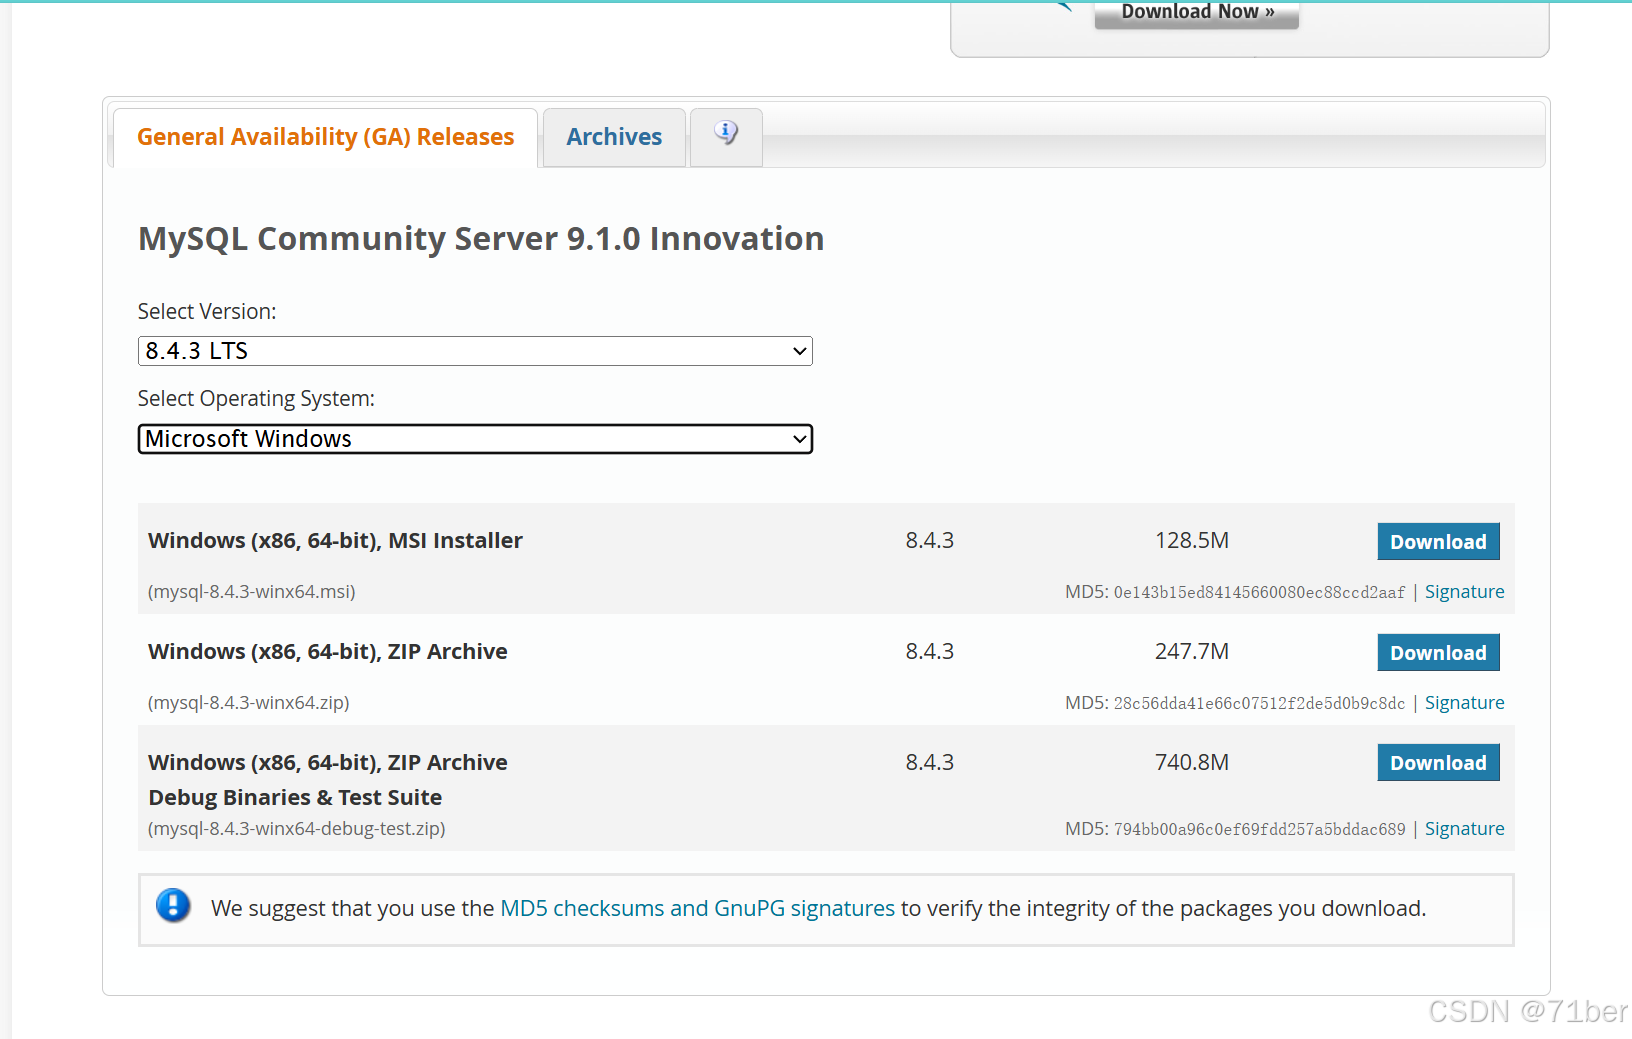The width and height of the screenshot is (1632, 1039).
Task: Open the Select Version dropdown 8.4.3 LTS
Action: [x=475, y=351]
